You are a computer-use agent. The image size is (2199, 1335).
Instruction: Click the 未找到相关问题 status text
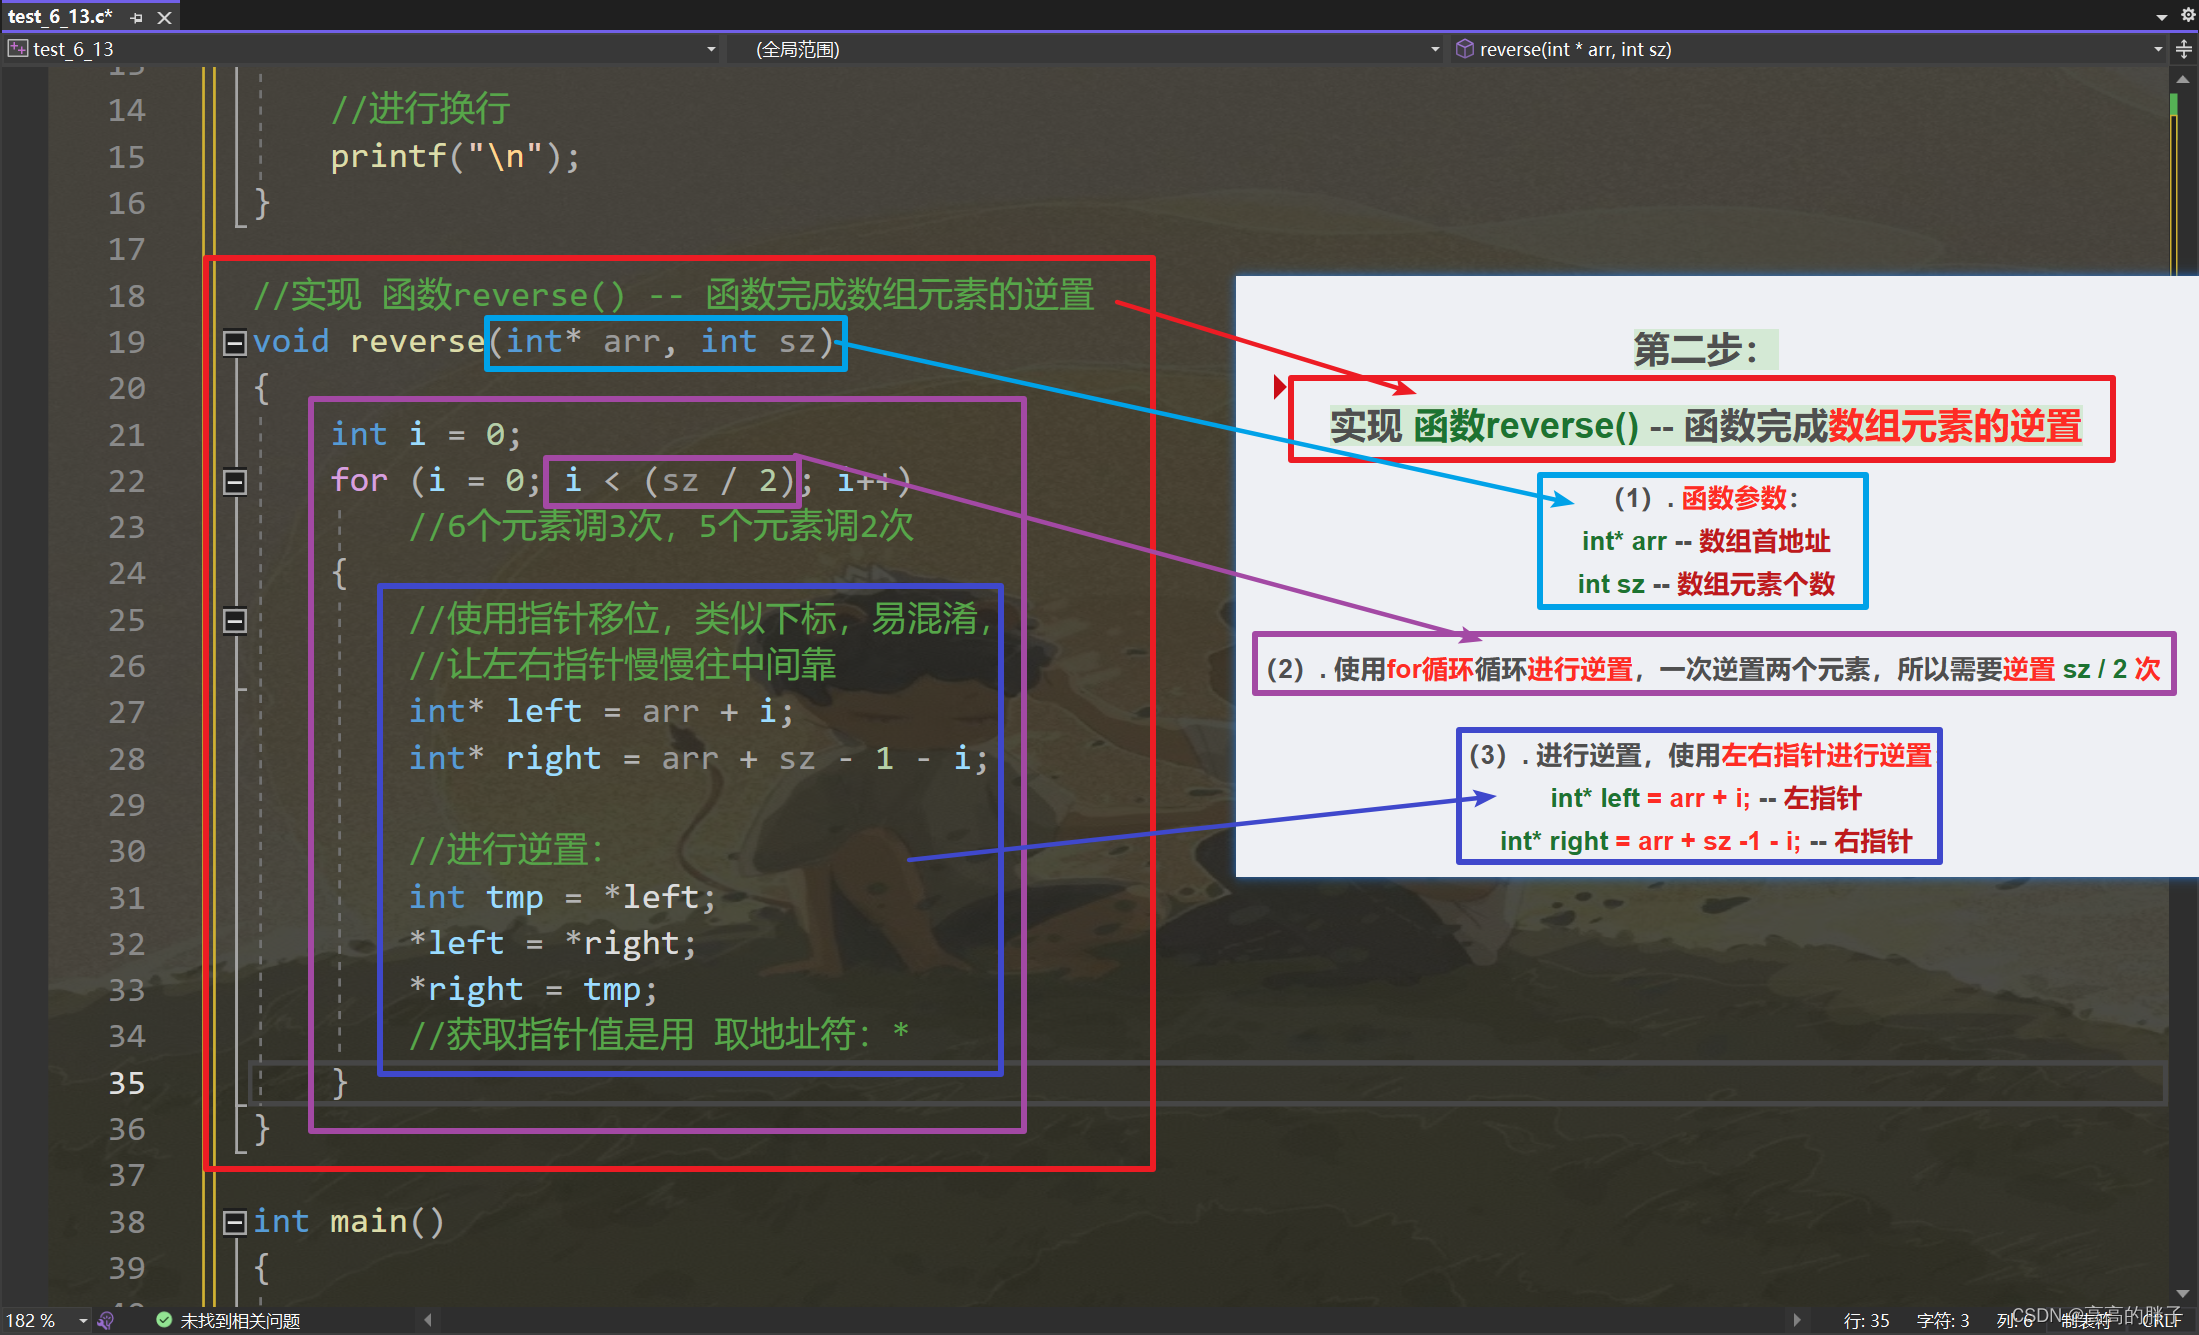click(x=240, y=1321)
